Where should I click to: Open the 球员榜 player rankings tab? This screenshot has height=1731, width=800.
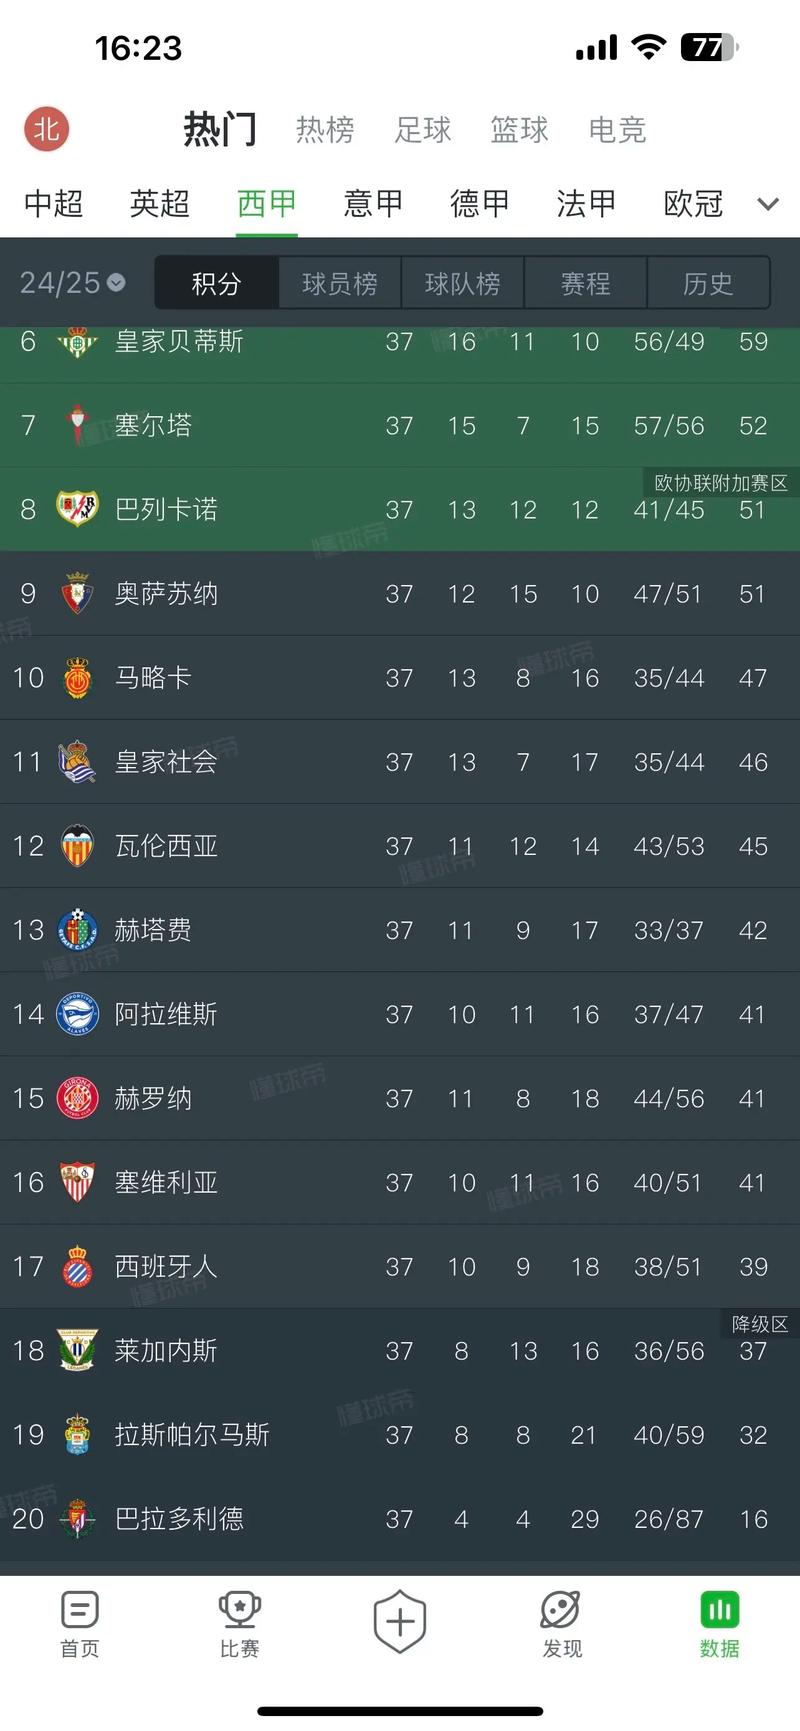[x=339, y=282]
